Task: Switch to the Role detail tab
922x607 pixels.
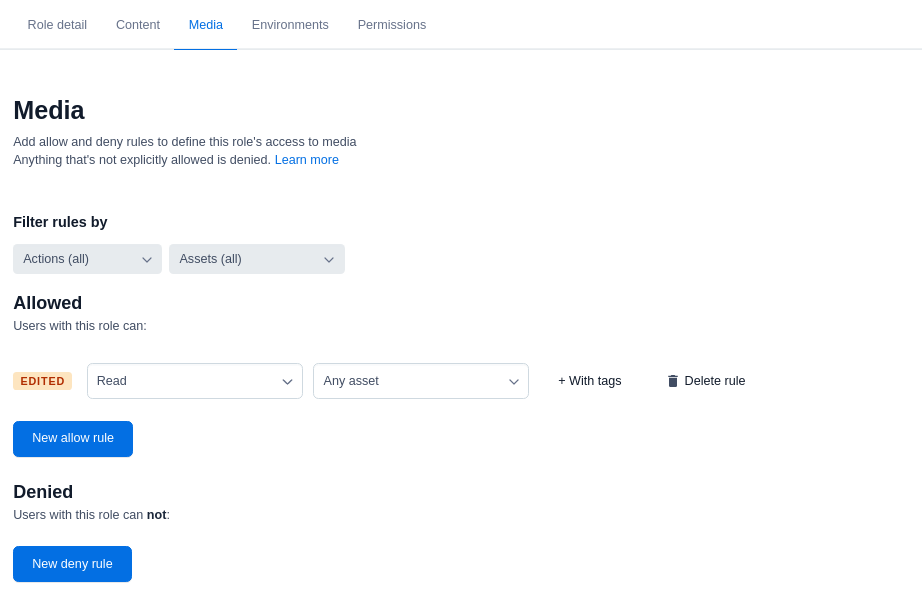Action: 57,25
